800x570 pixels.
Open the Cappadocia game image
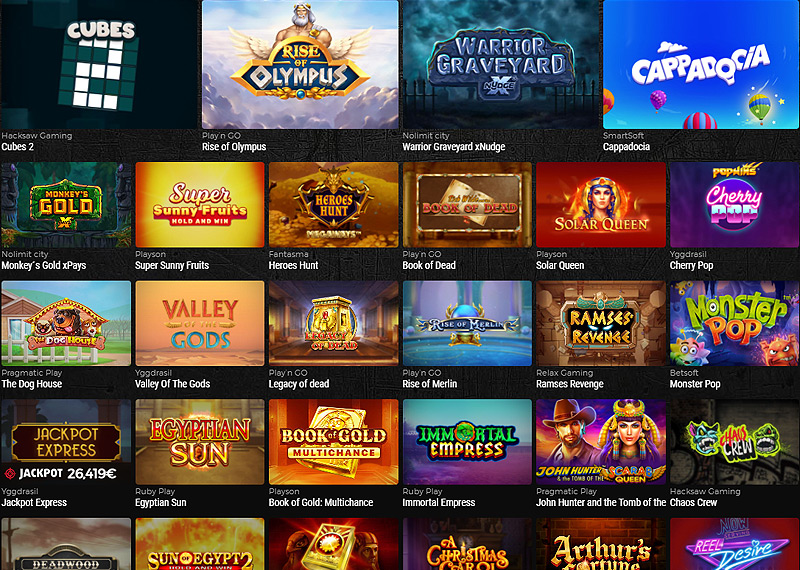point(701,64)
